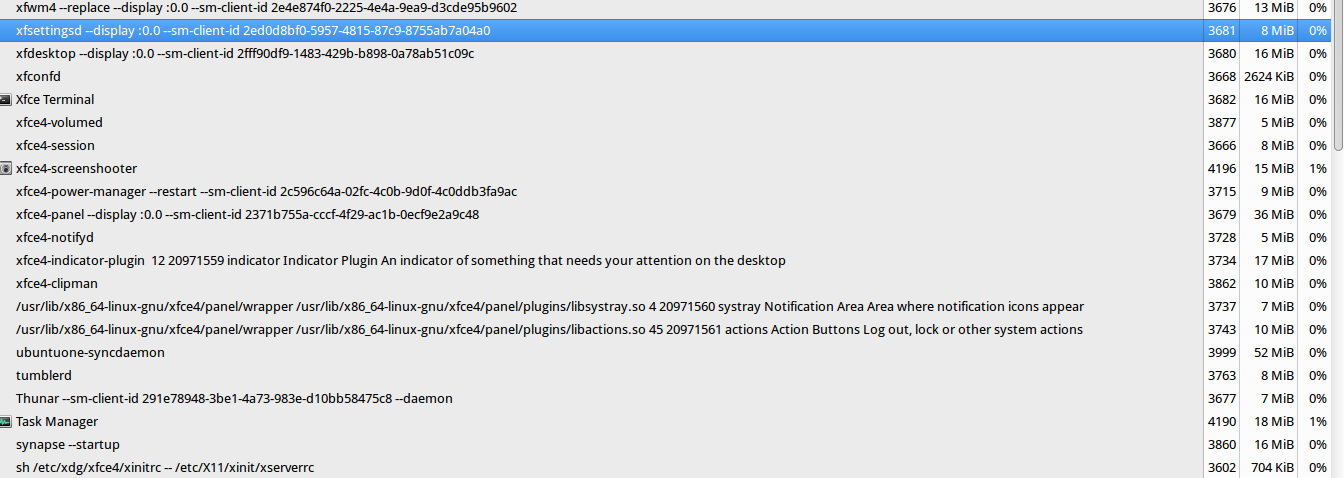This screenshot has width=1344, height=478.
Task: Select the xfce4-indicator-plugin process row
Action: [x=400, y=261]
